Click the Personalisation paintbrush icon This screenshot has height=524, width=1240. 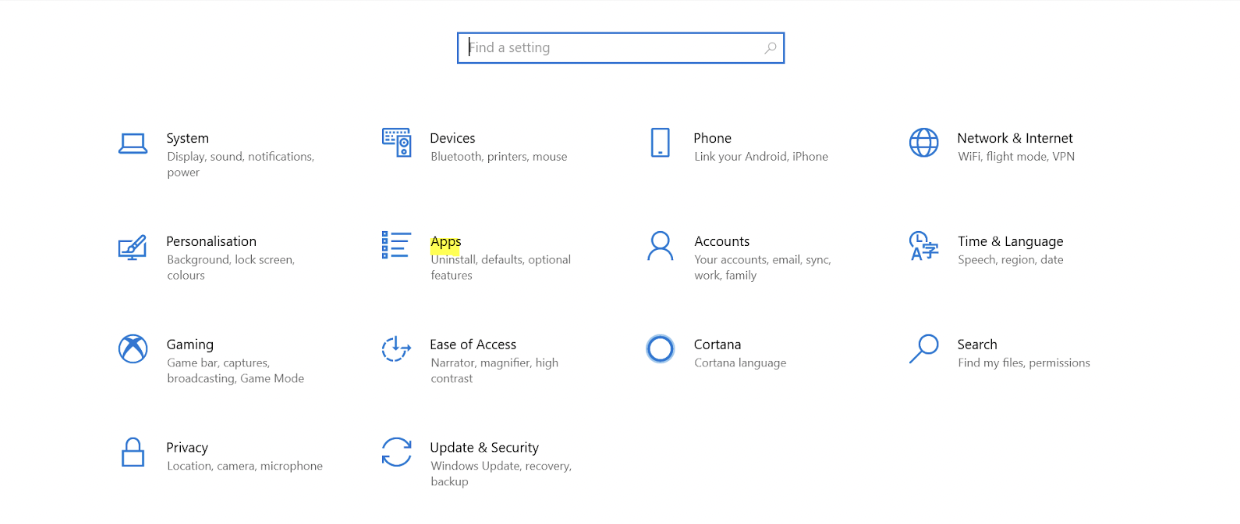click(x=133, y=246)
